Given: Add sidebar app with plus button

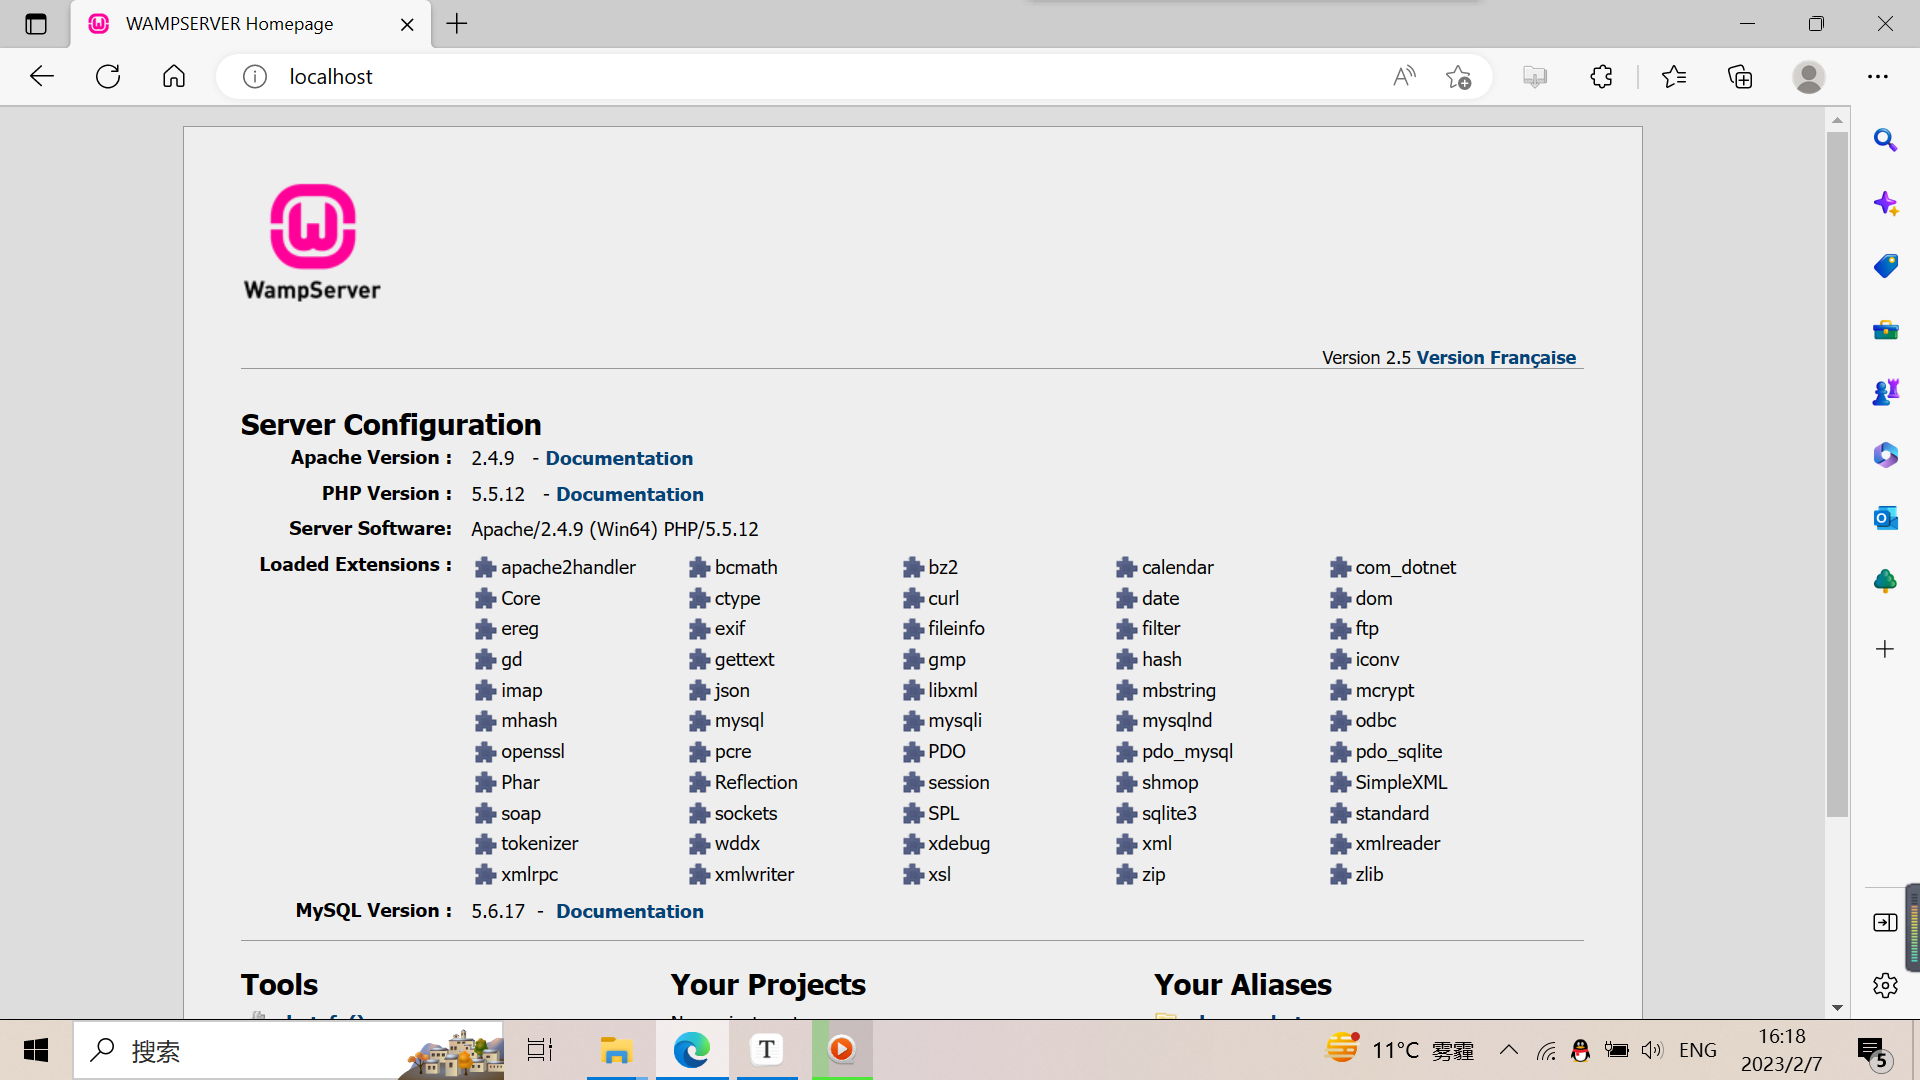Looking at the screenshot, I should click(x=1885, y=649).
